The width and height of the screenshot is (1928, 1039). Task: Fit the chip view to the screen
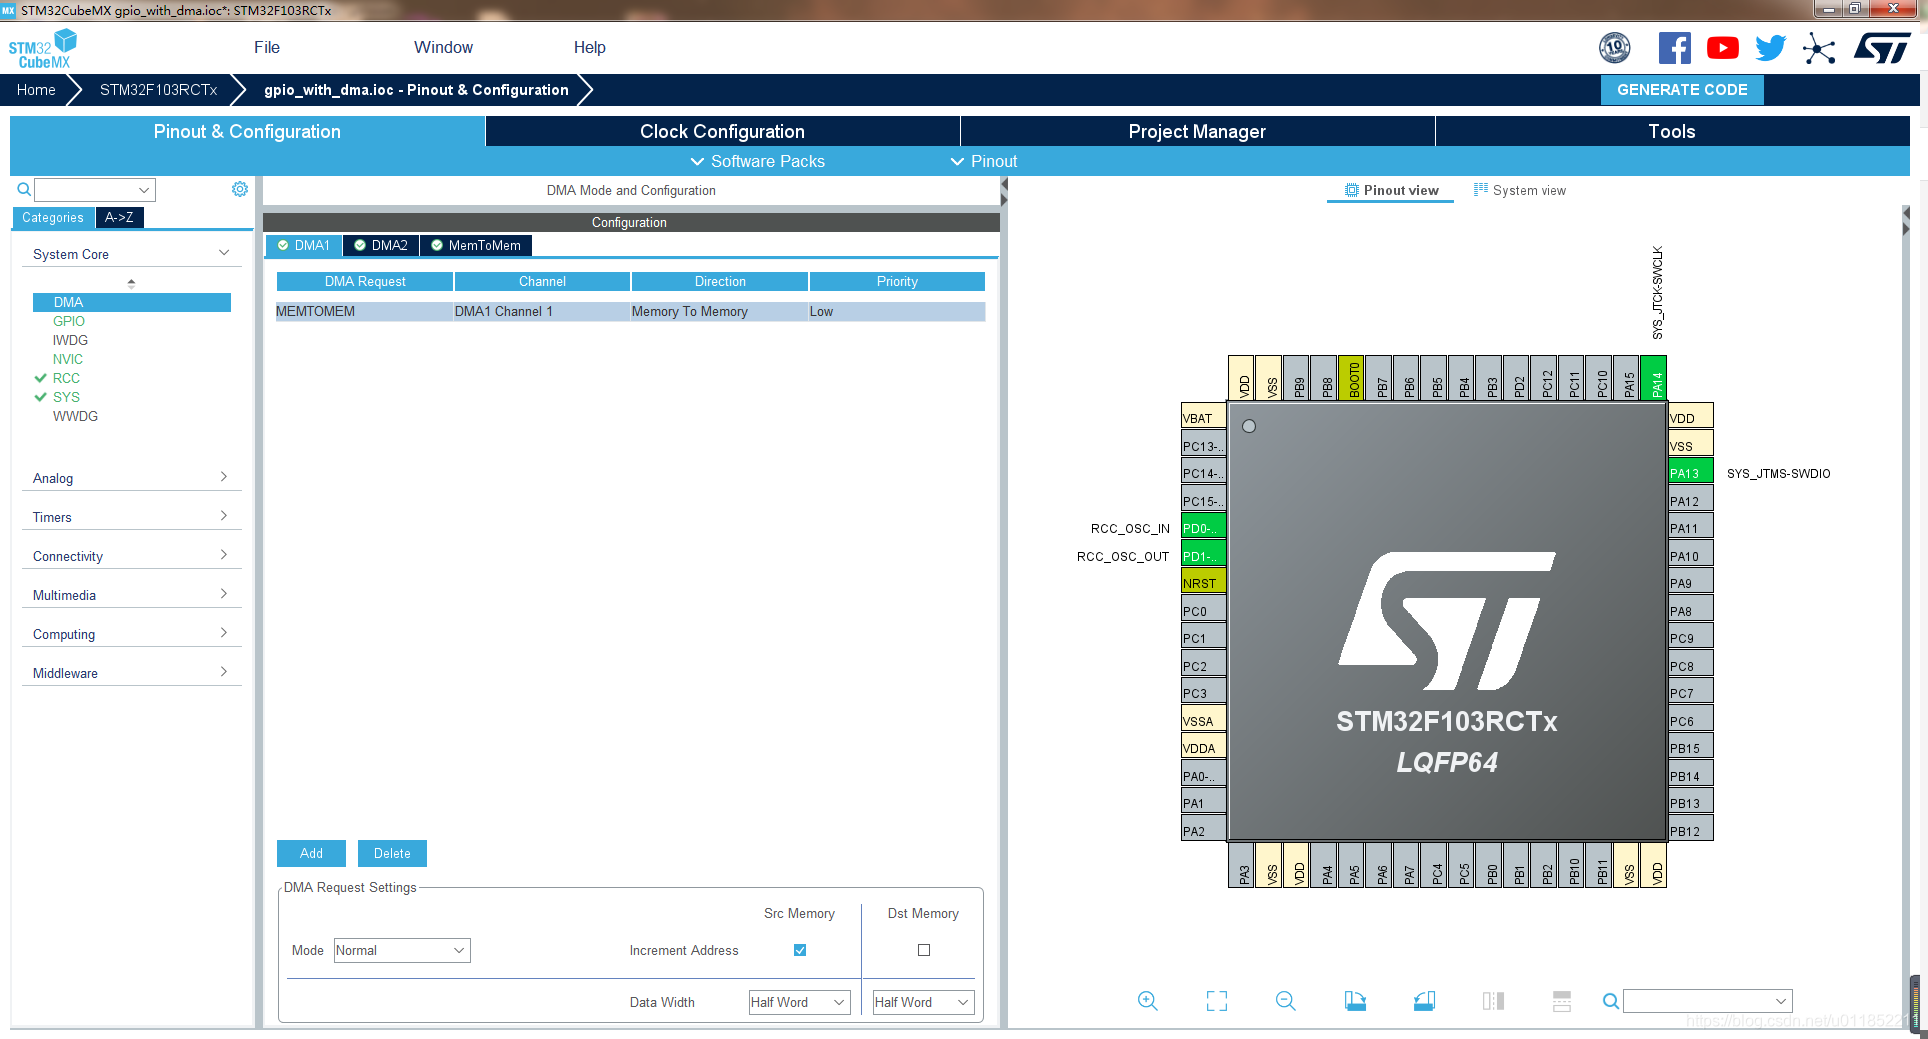[x=1216, y=1000]
